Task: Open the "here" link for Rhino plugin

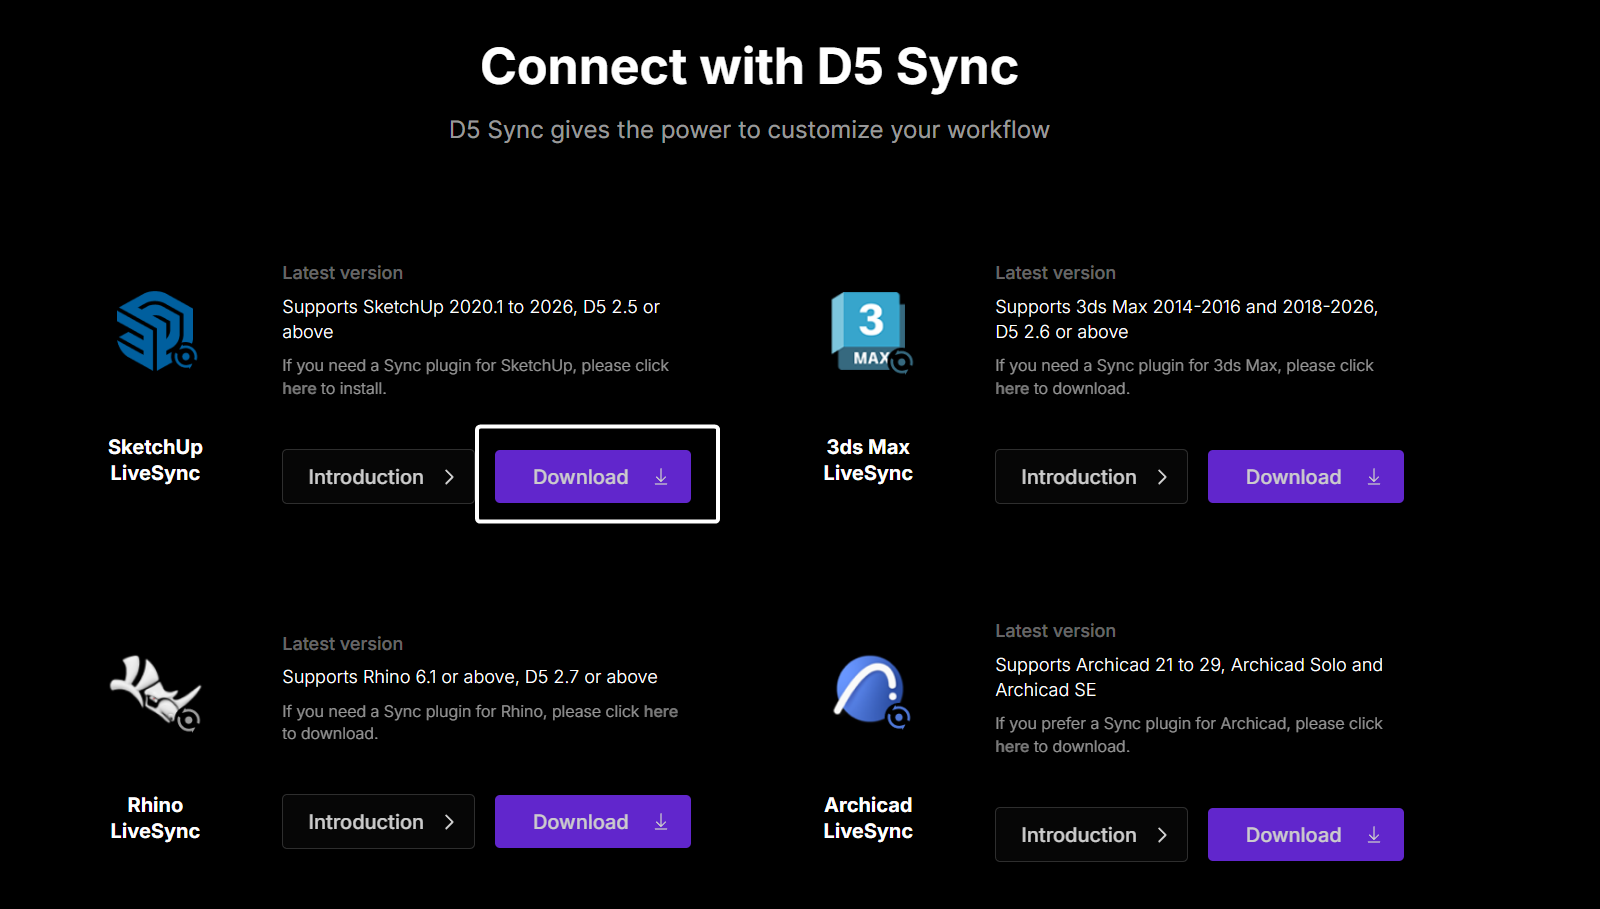Action: coord(661,712)
